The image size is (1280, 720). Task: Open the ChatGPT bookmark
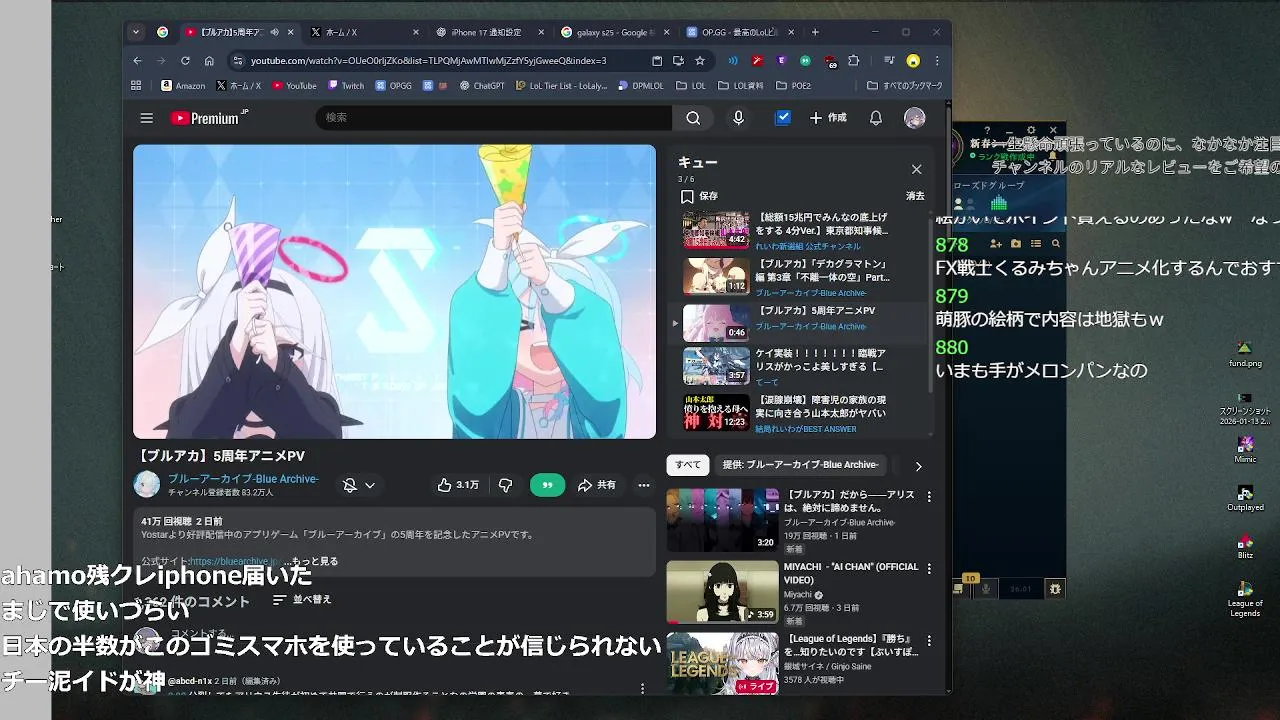pos(482,86)
